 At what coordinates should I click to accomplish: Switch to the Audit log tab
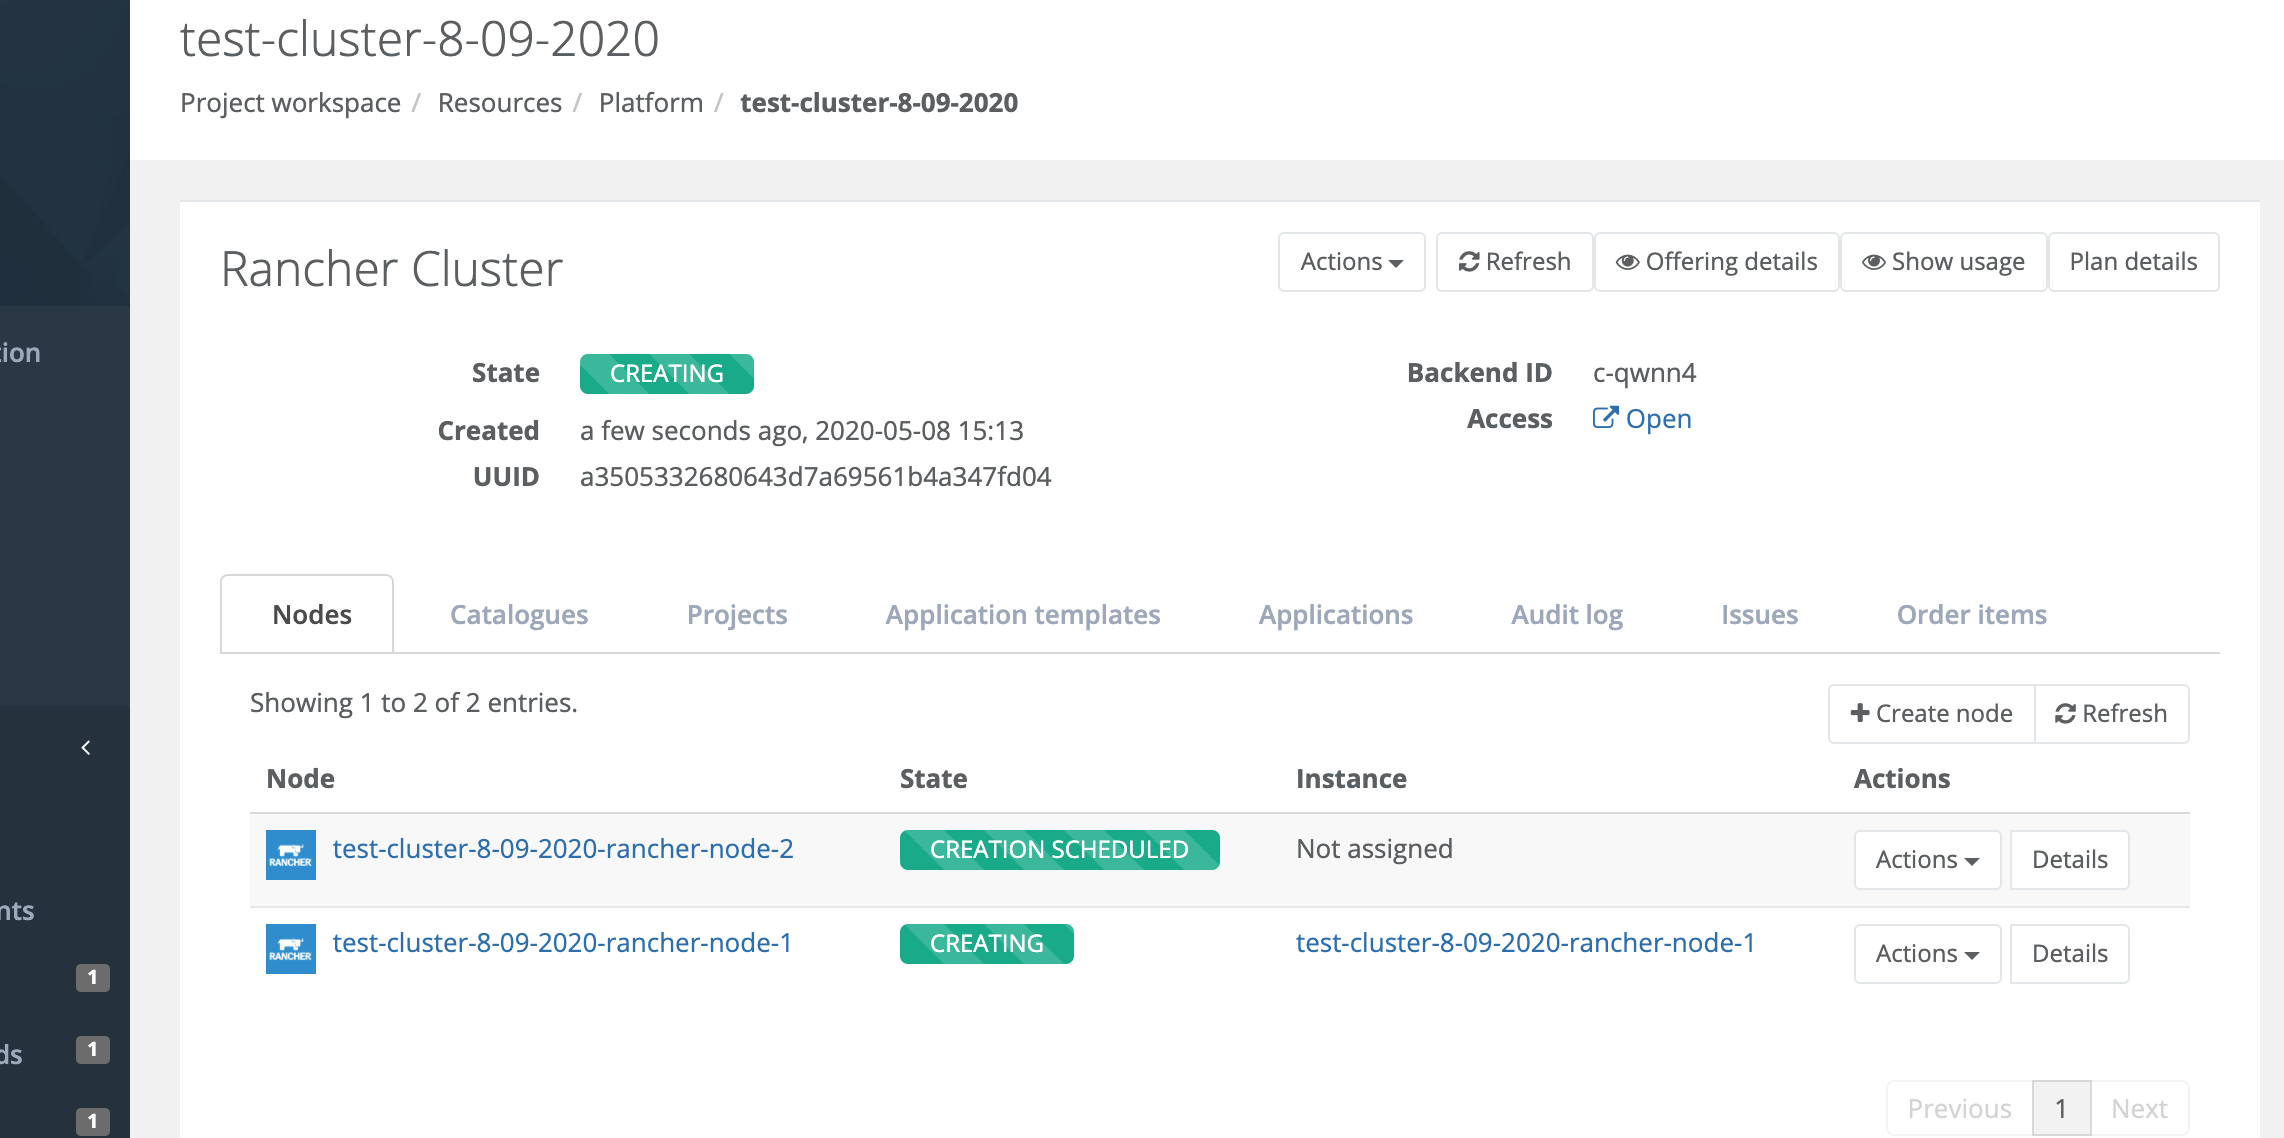[x=1566, y=614]
